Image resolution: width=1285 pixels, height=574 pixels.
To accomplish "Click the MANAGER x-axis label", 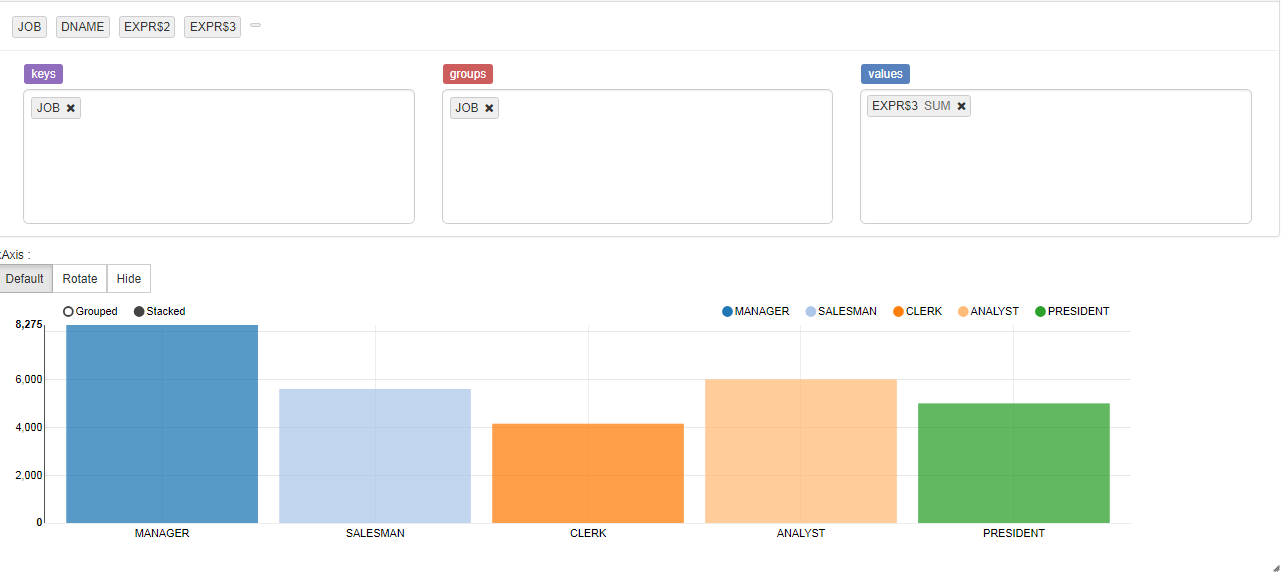I will tap(162, 534).
